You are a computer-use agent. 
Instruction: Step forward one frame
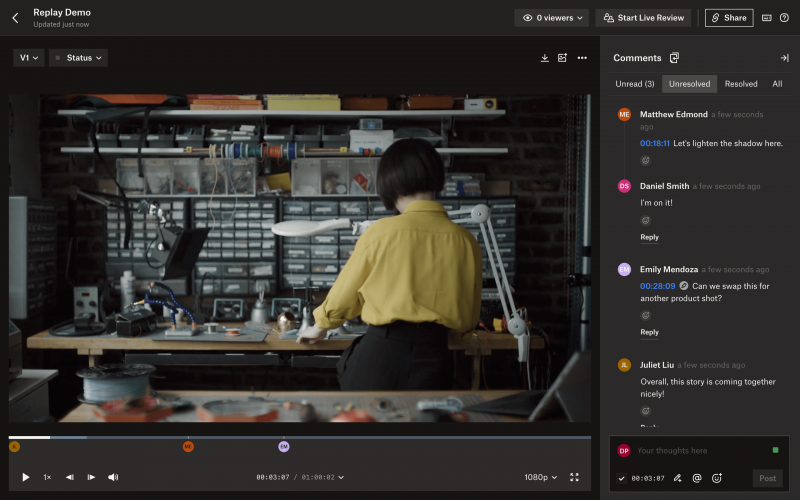tap(91, 477)
